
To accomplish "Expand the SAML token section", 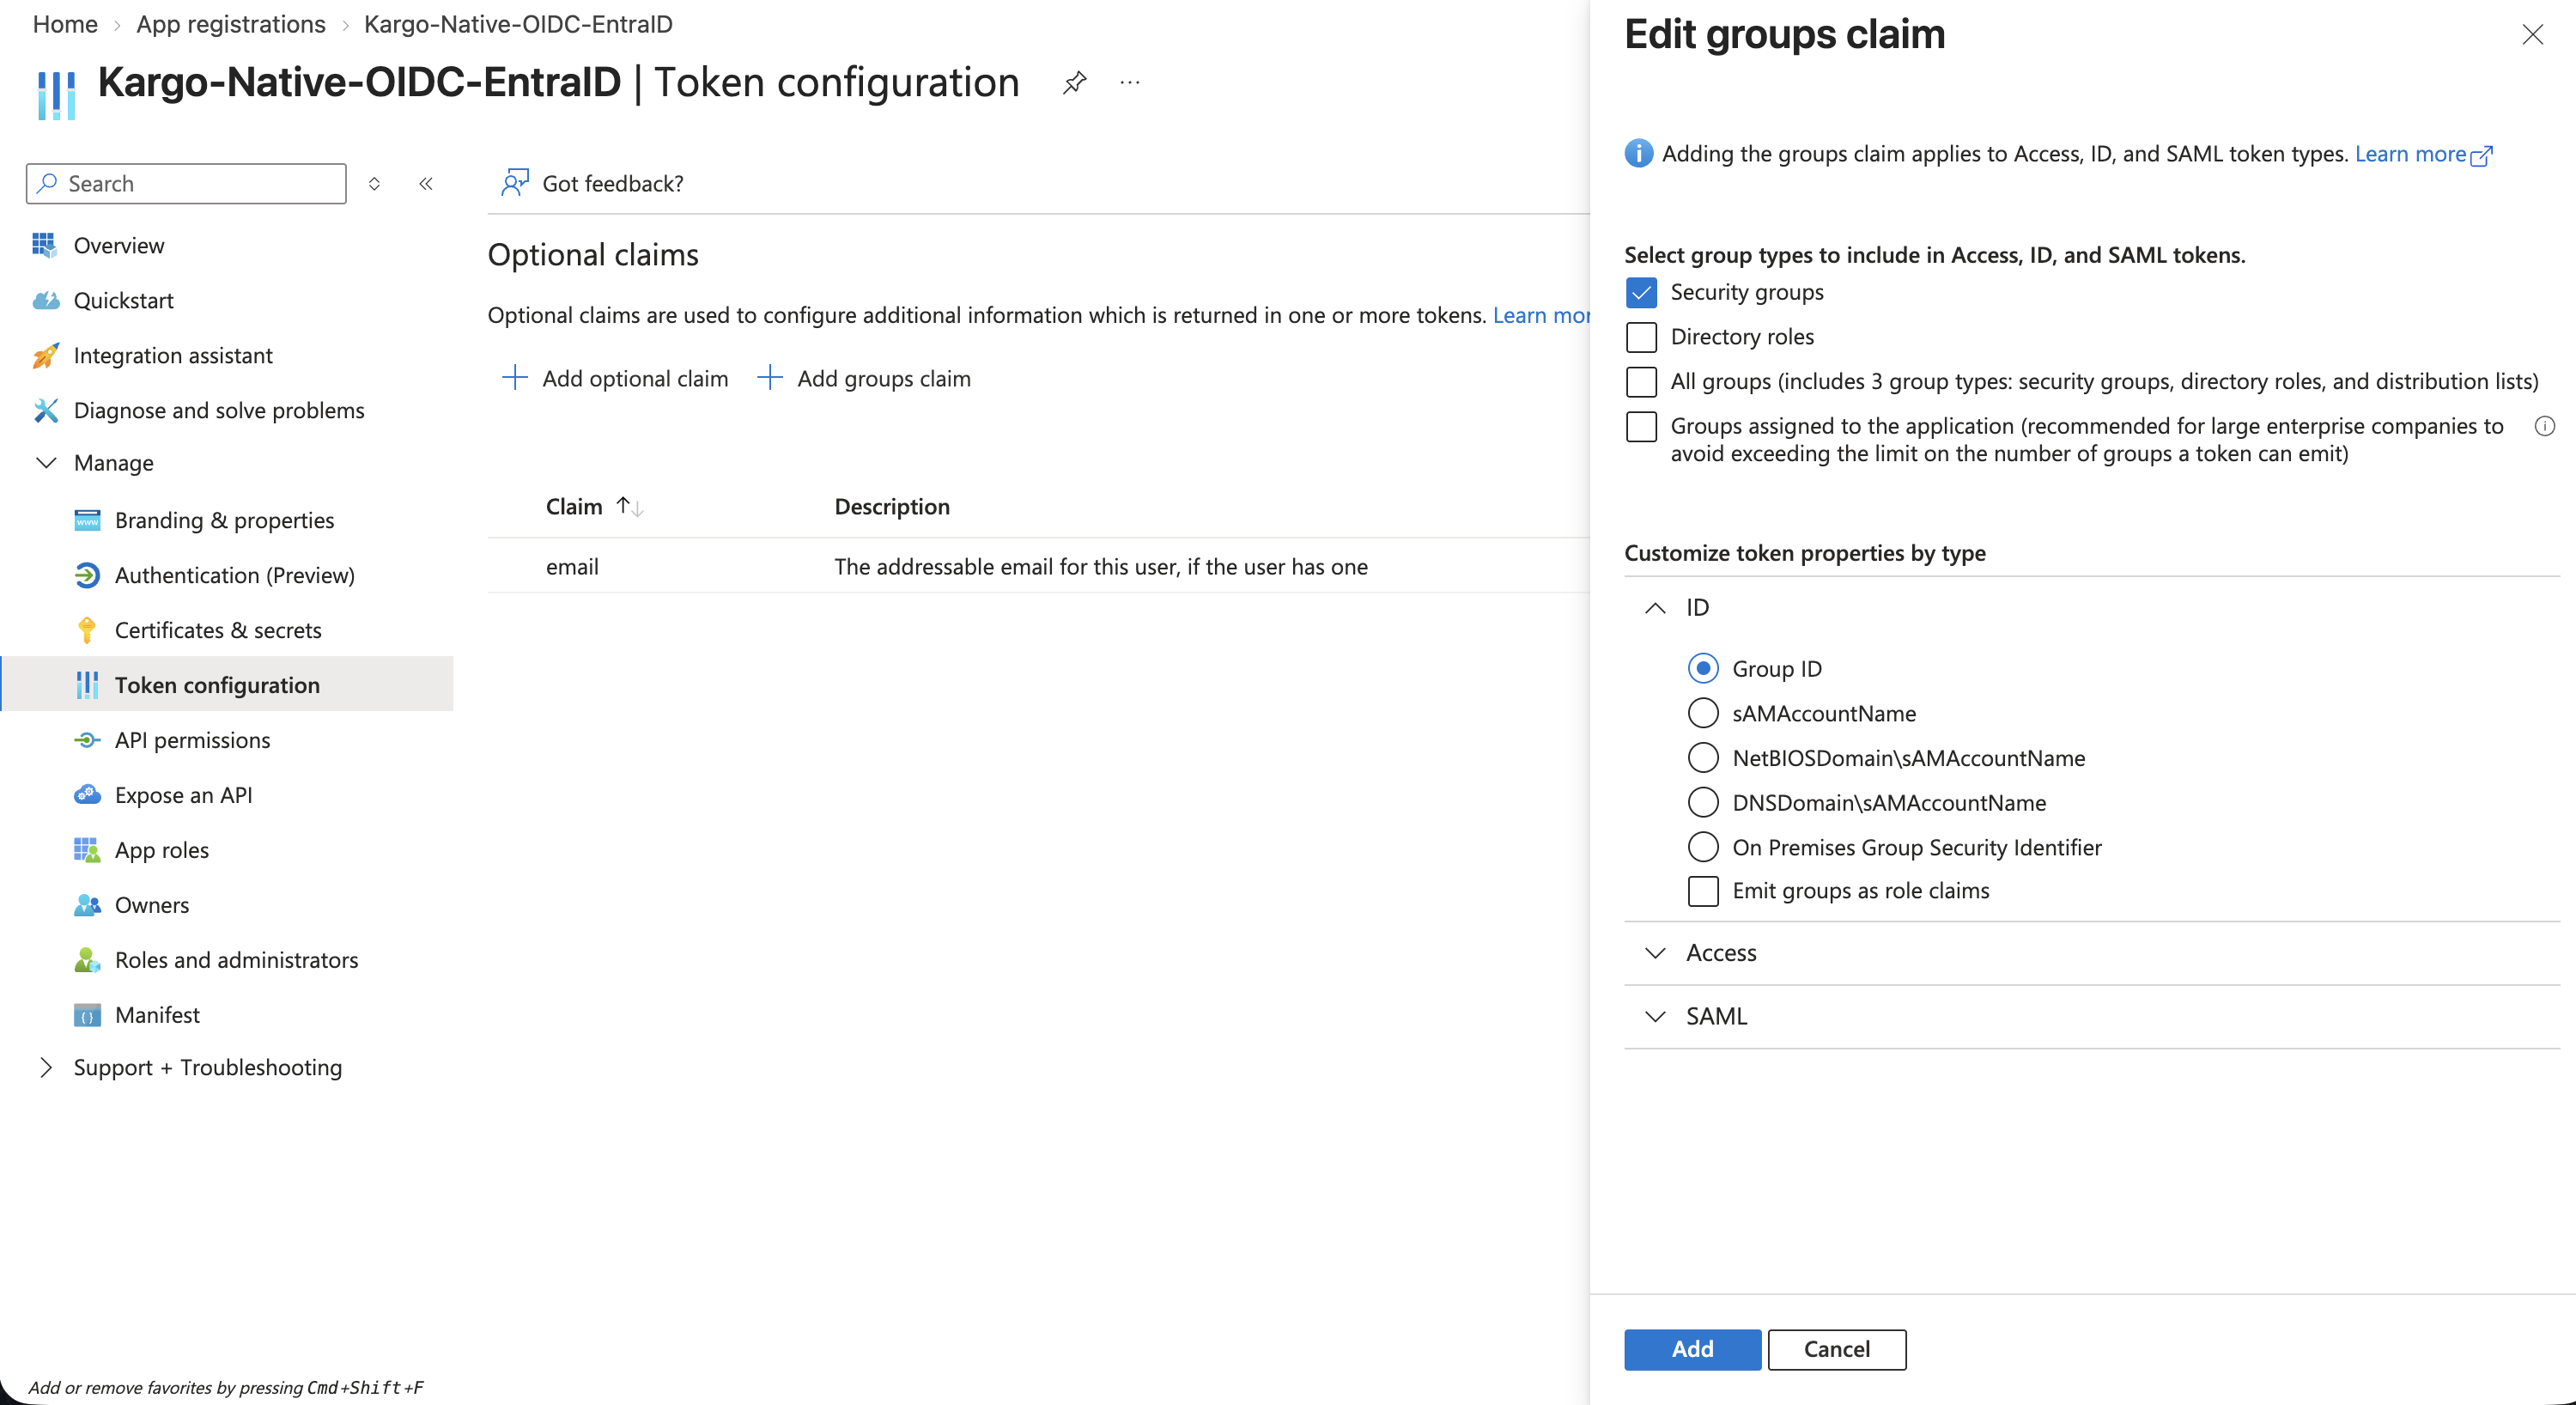I will [x=1655, y=1016].
